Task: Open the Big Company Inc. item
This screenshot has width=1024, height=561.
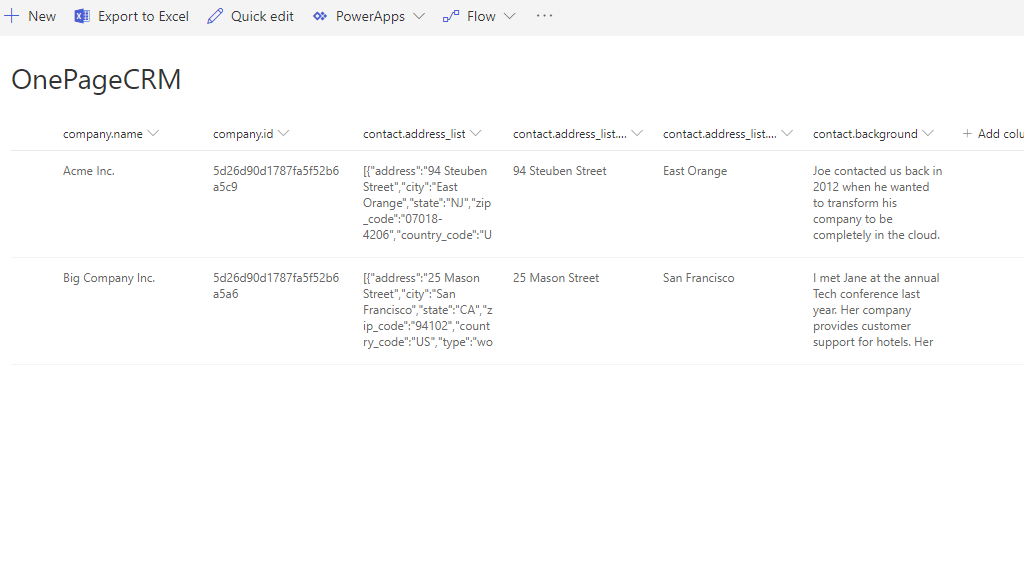Action: coord(109,278)
